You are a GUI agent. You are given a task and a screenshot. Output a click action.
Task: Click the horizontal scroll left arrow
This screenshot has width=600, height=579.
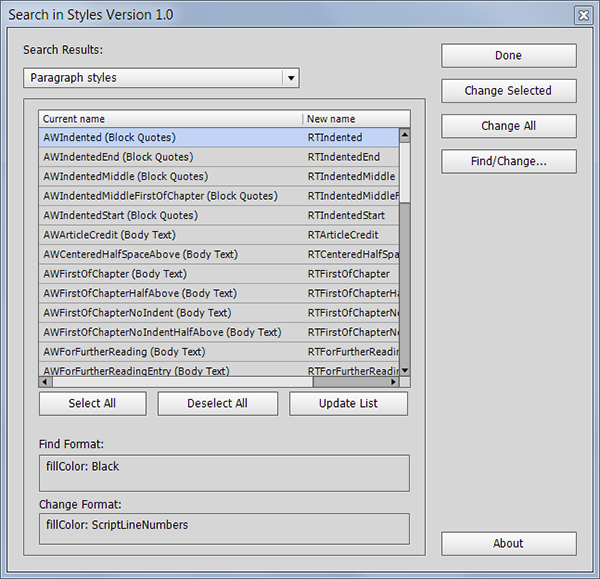(45, 382)
